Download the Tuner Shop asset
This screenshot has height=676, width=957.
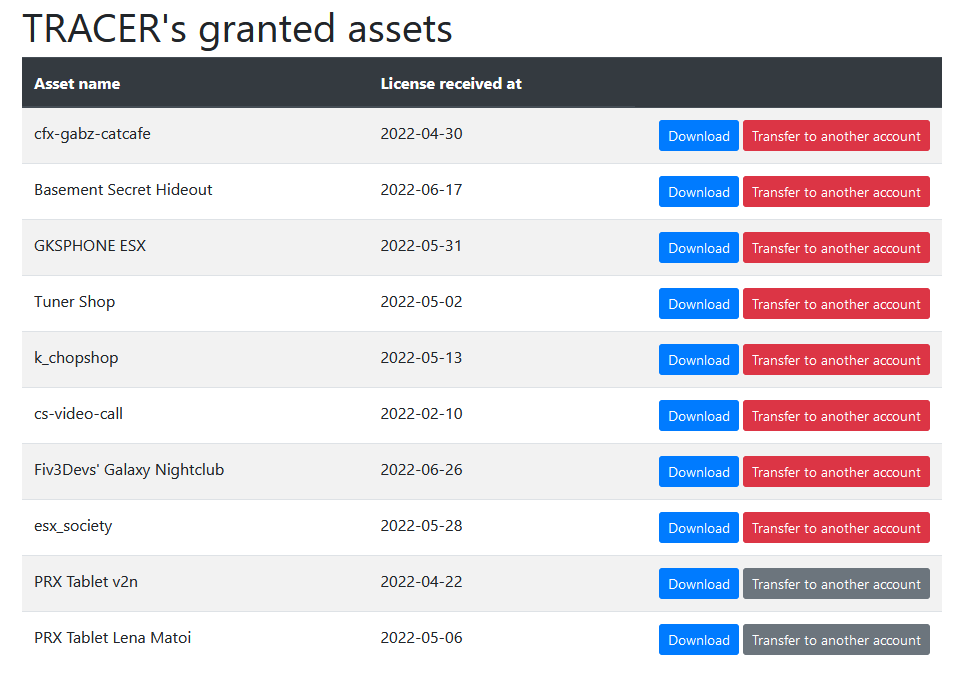[x=699, y=303]
